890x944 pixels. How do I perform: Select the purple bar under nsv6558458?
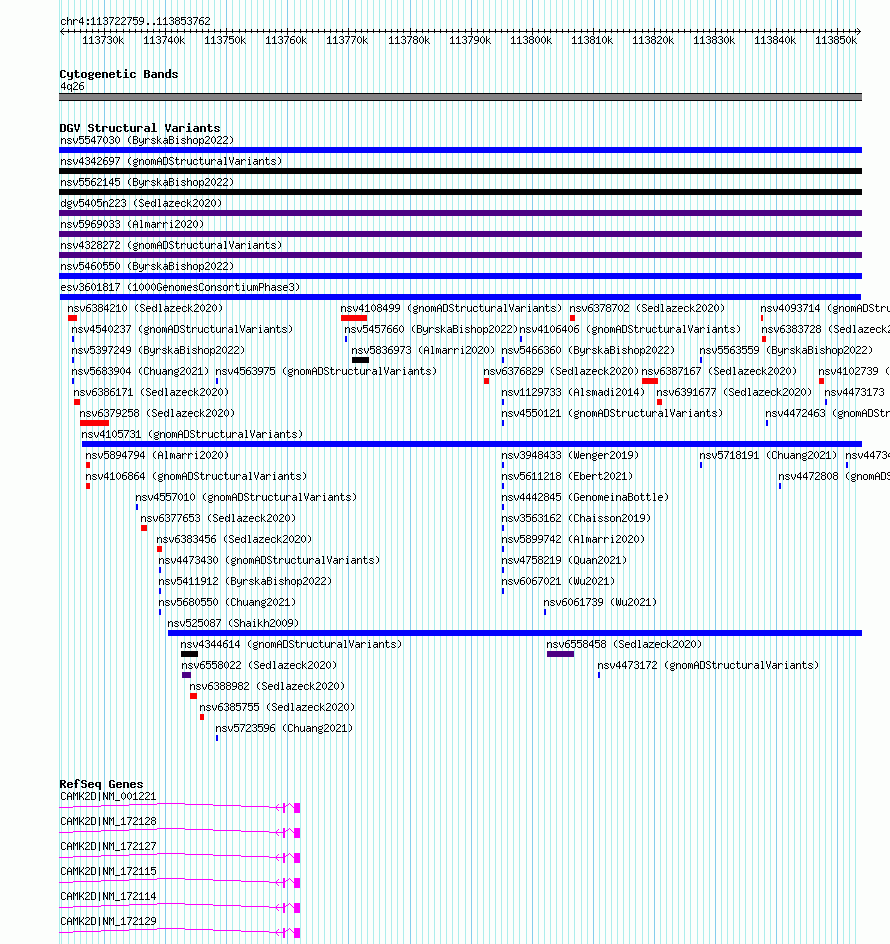[560, 654]
